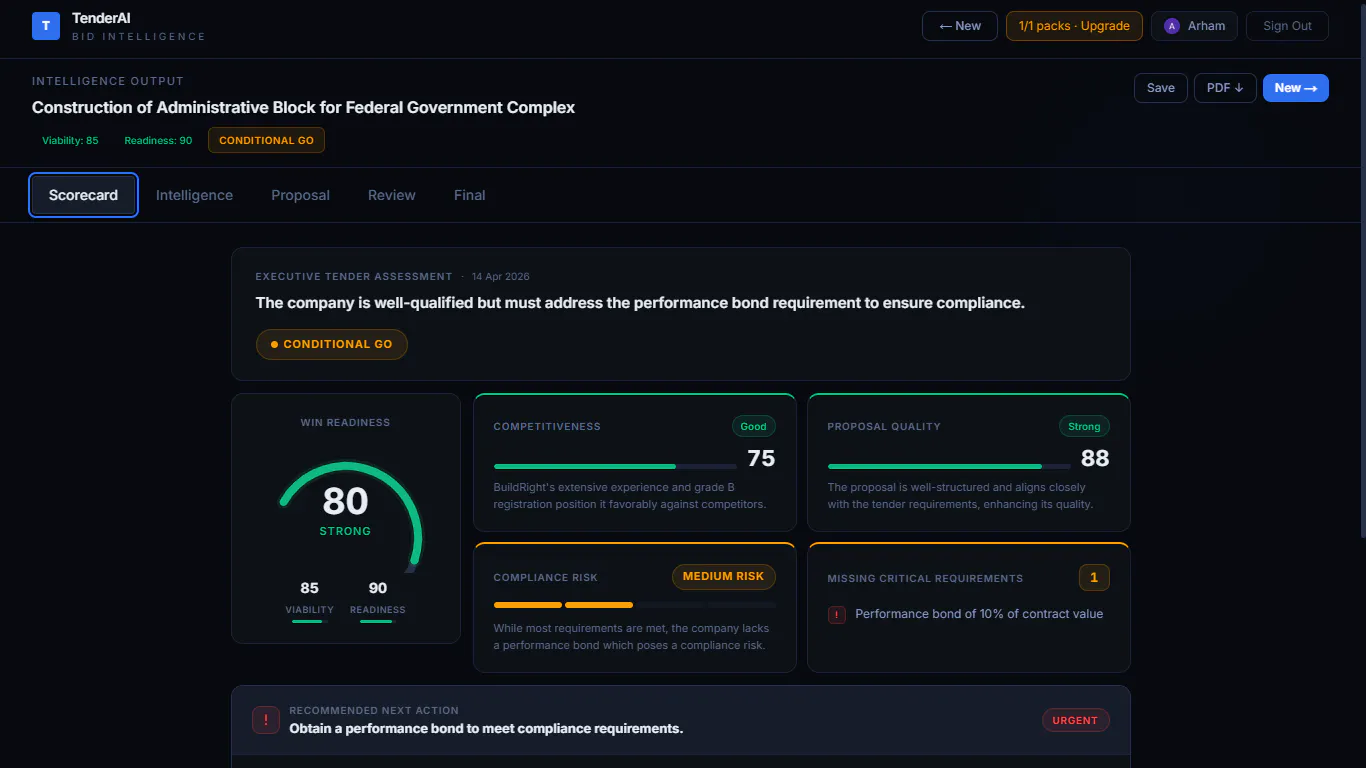Image resolution: width=1366 pixels, height=768 pixels.
Task: Go to the Review tab
Action: pyautogui.click(x=392, y=195)
